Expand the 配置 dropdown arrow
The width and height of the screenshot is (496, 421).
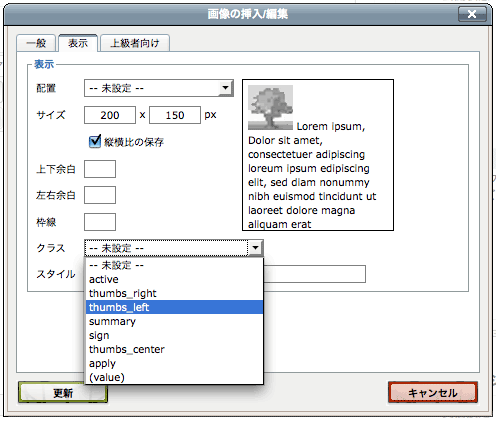click(226, 88)
